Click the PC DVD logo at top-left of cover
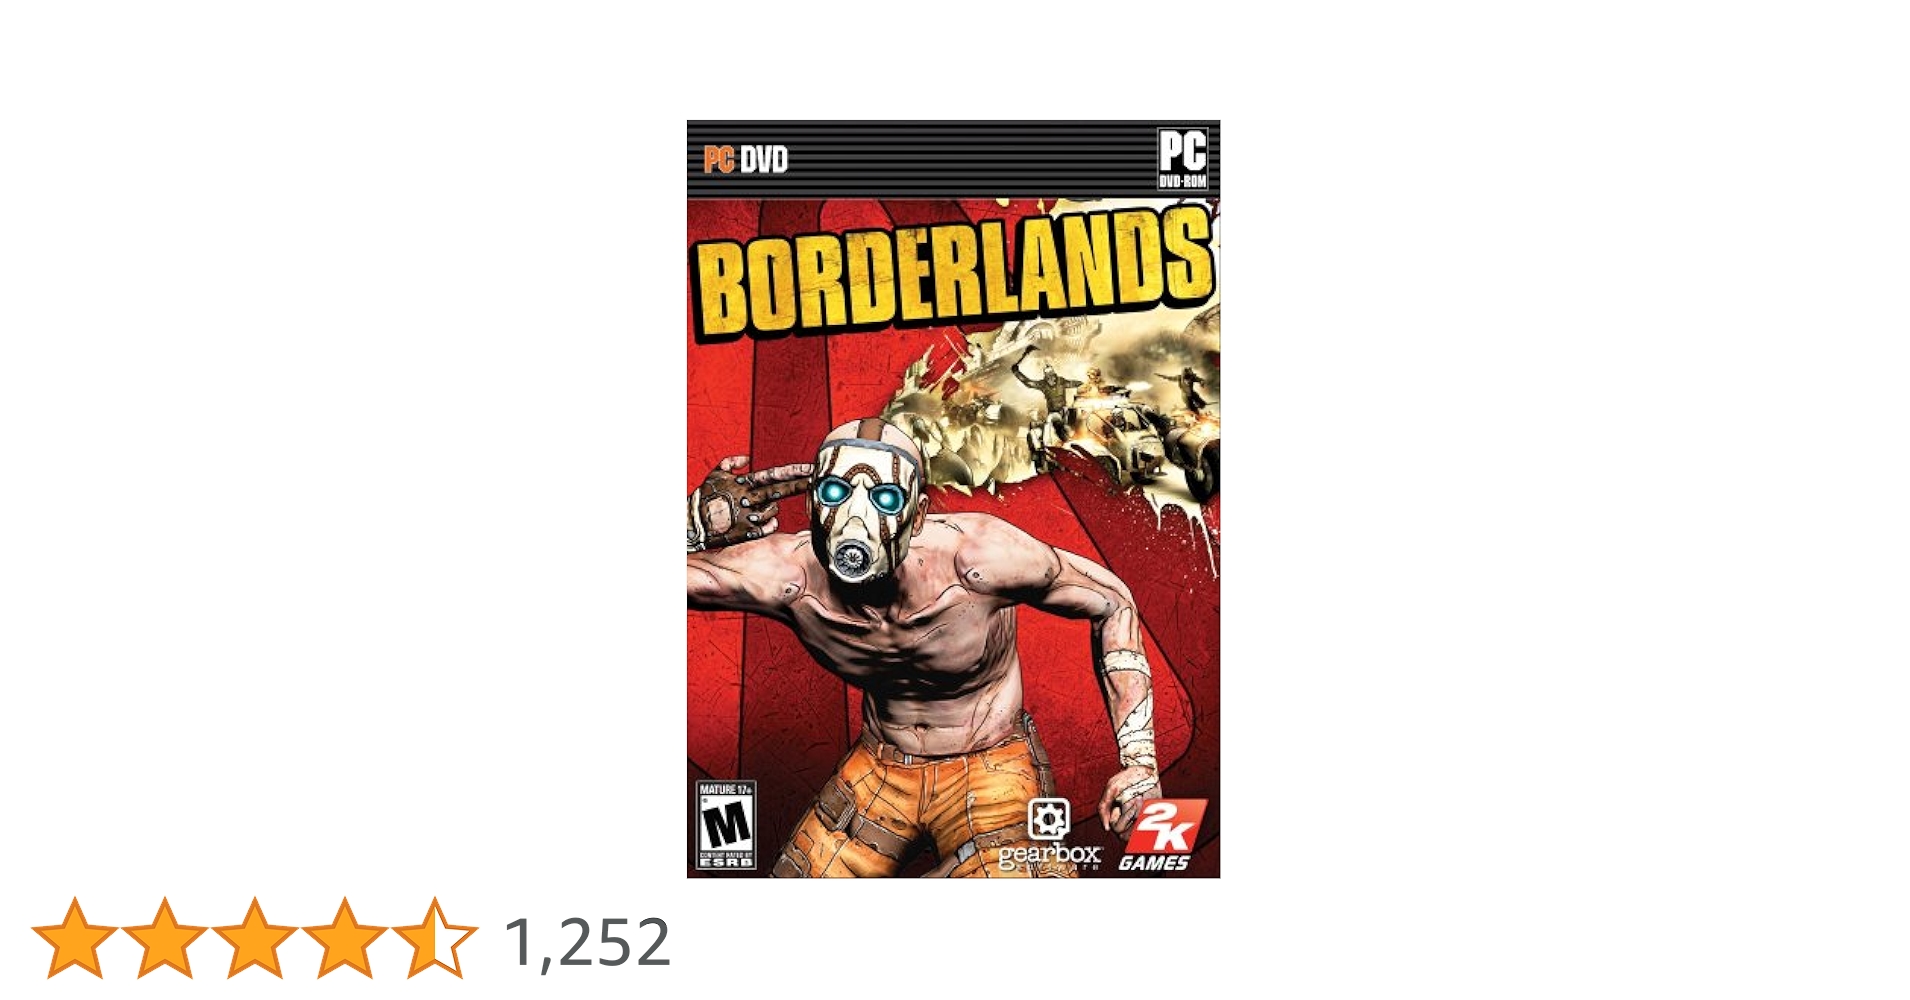The width and height of the screenshot is (1910, 1000). click(745, 160)
